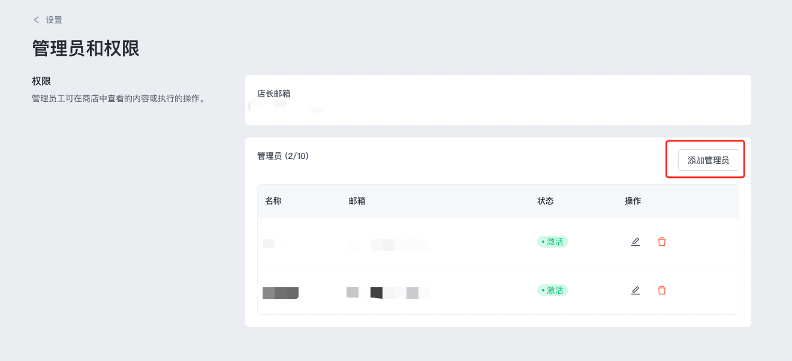Screen dimensions: 792x361
Task: Select the 操作 column header
Action: point(633,201)
